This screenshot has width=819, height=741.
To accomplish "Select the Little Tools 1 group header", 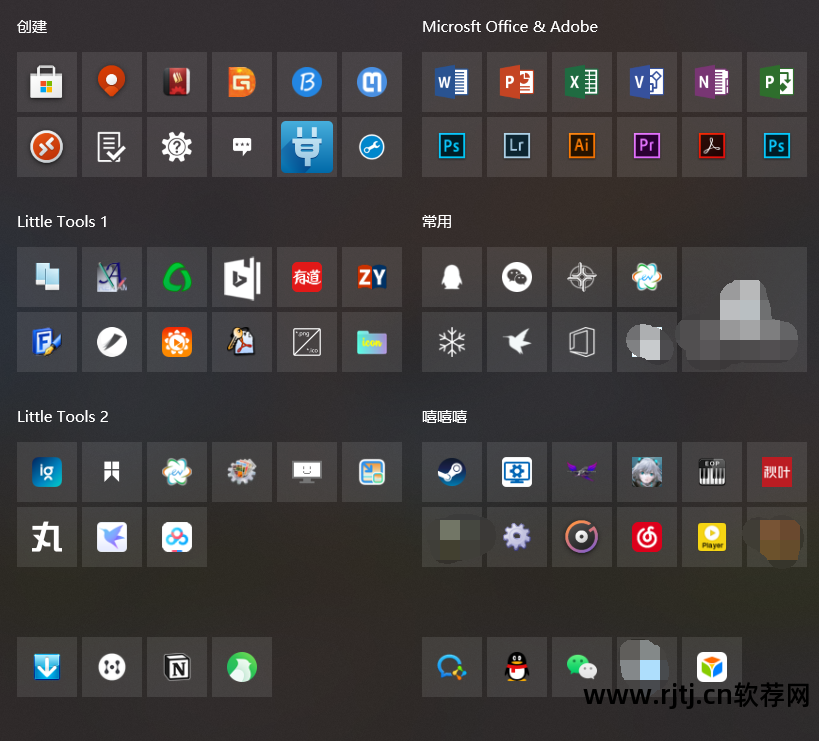I will point(62,221).
